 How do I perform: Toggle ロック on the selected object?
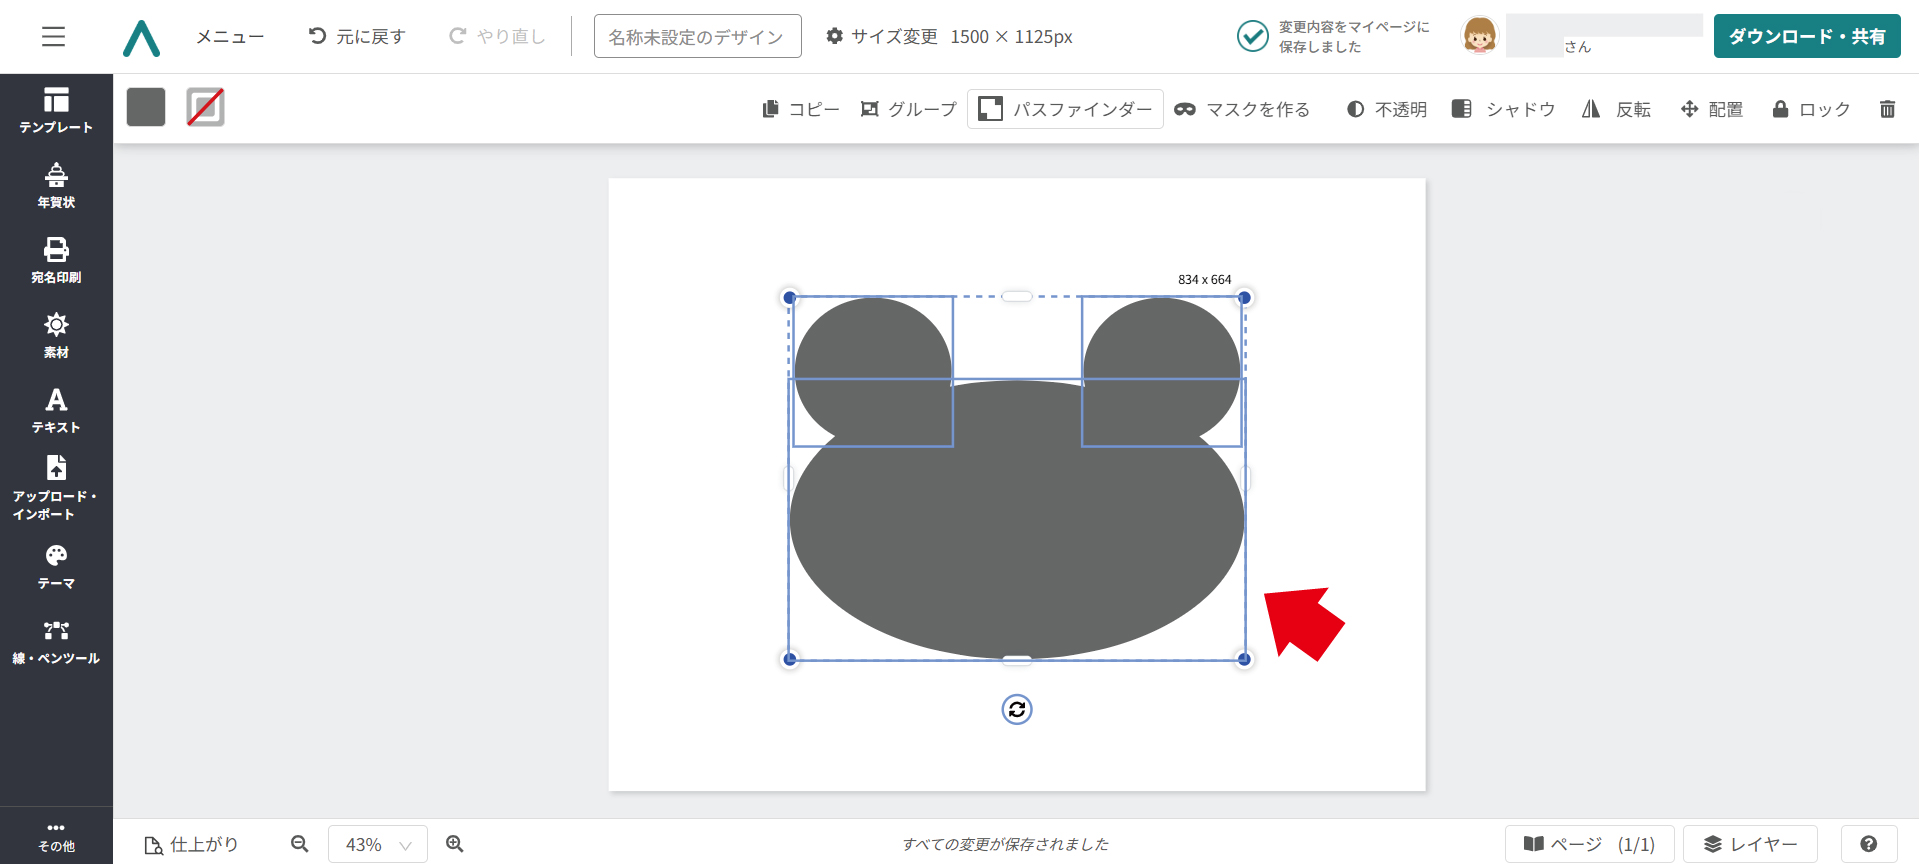1811,109
